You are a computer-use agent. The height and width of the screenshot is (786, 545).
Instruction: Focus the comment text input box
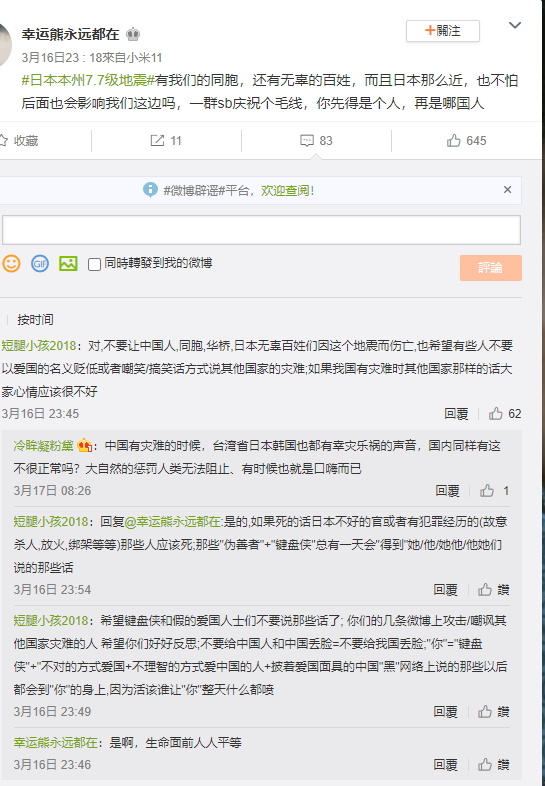[261, 230]
